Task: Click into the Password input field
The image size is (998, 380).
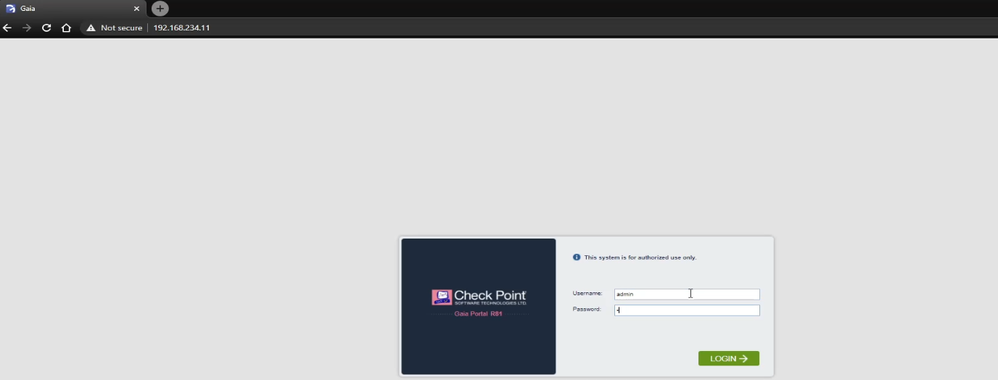Action: tap(687, 311)
